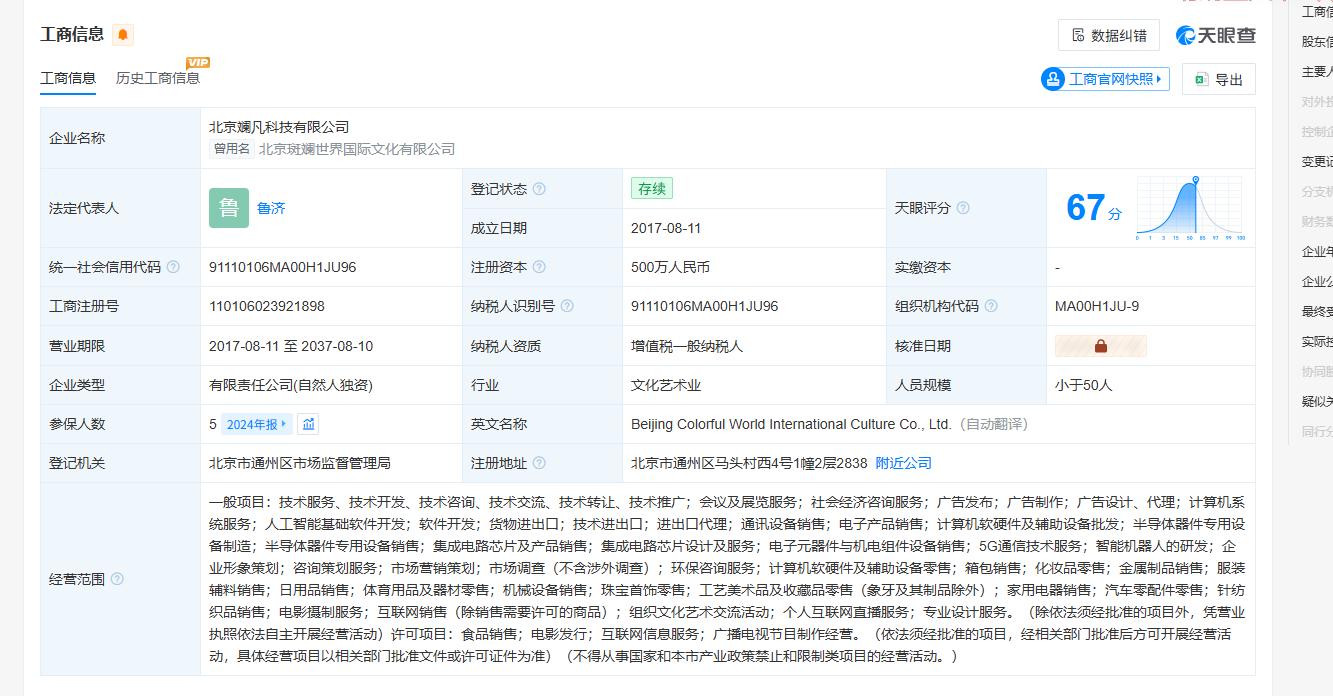Click the 数据纠错 button
Image resolution: width=1333 pixels, height=696 pixels.
1108,35
